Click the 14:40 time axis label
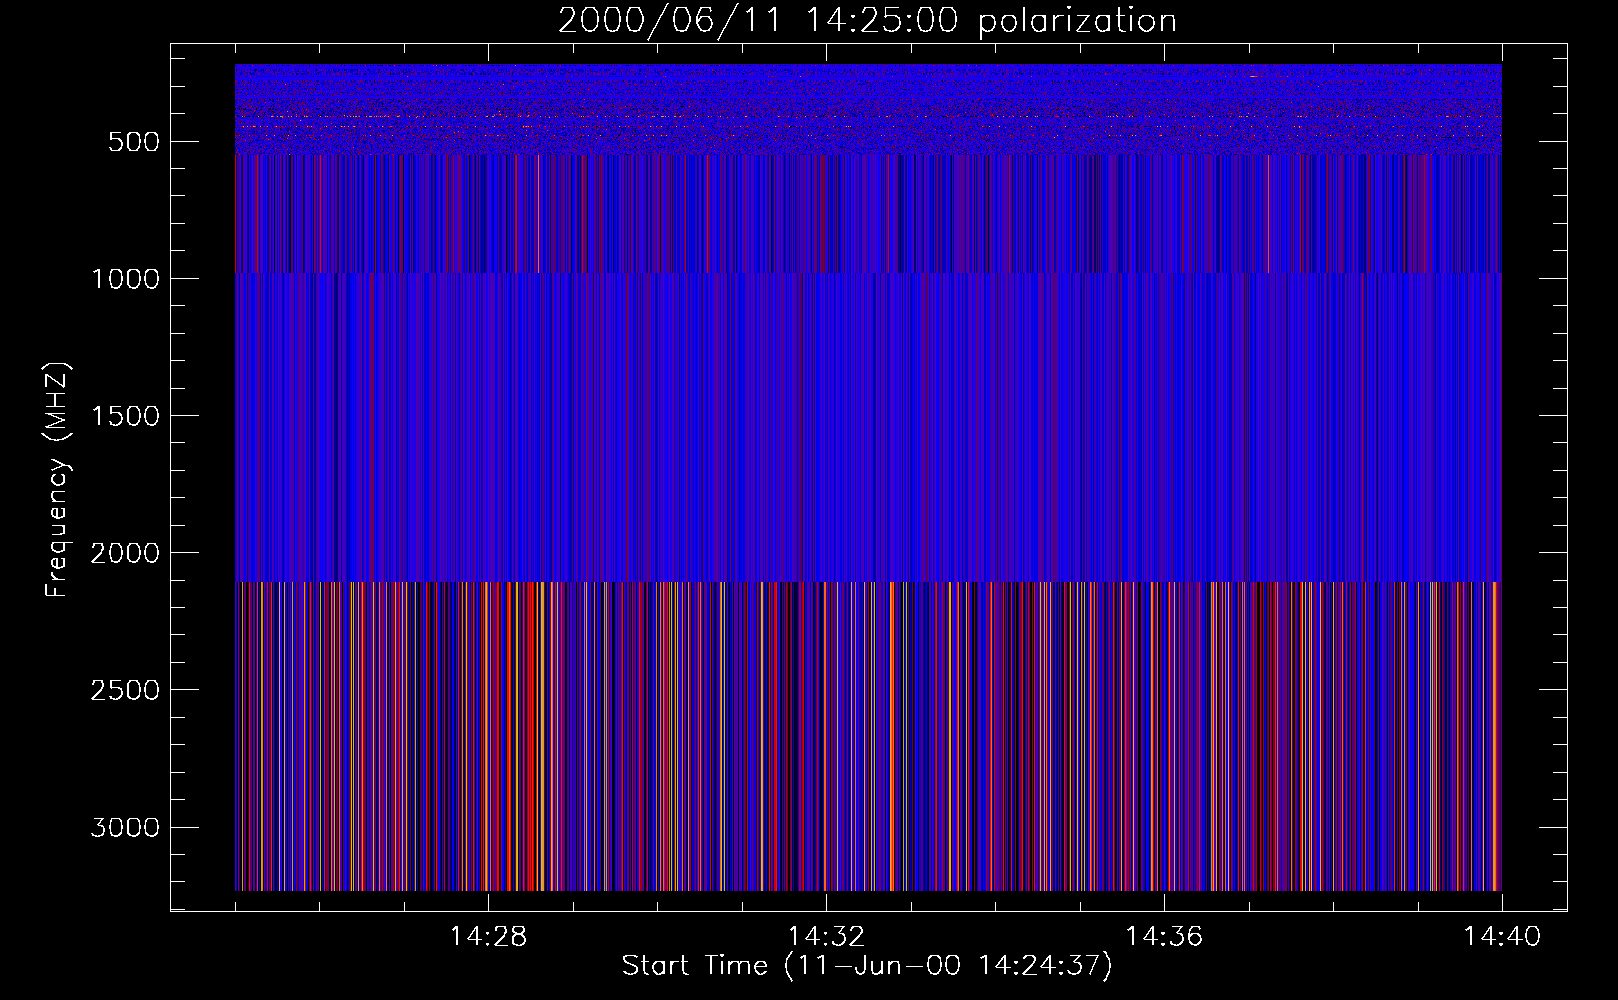The image size is (1618, 1000). 1502,937
